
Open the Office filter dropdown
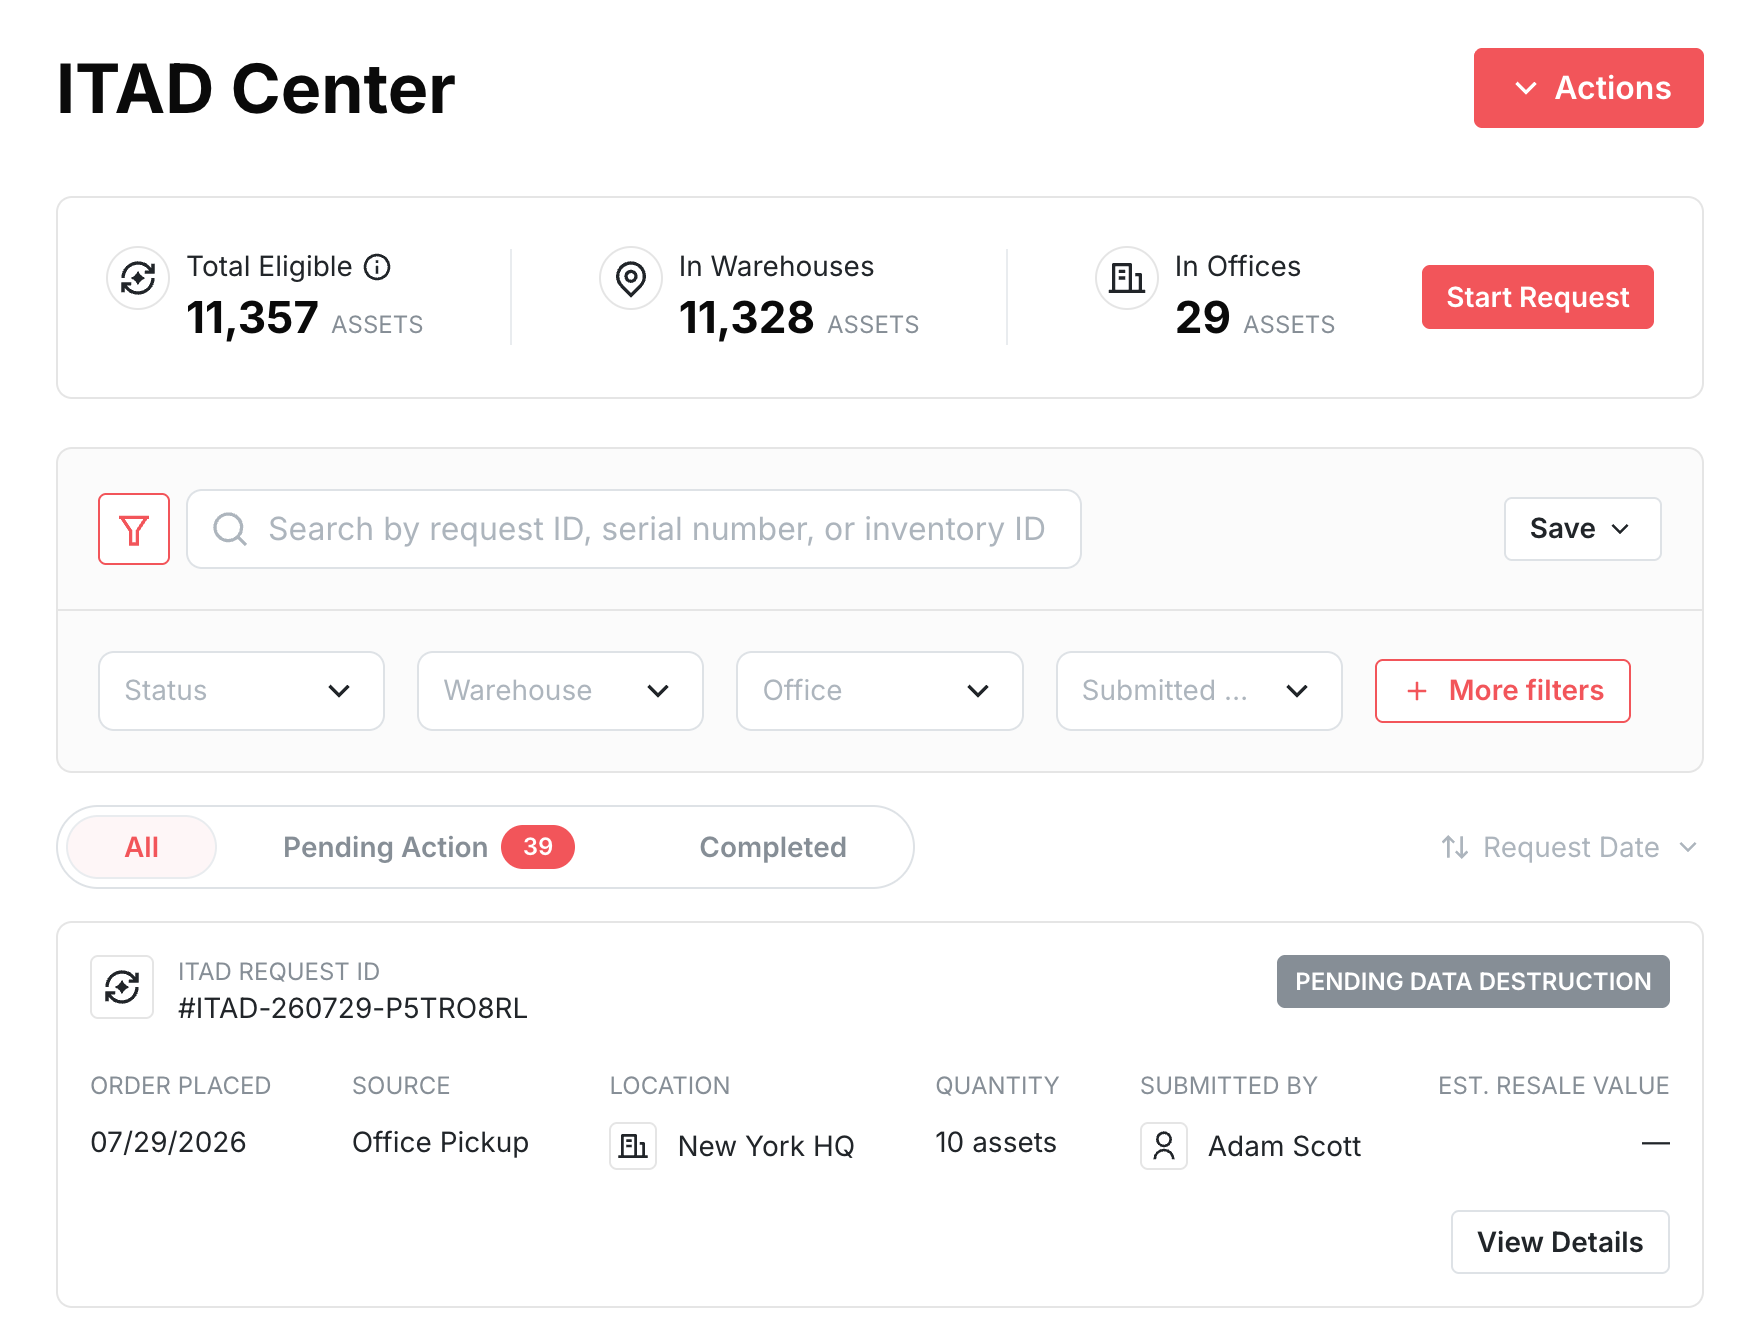point(880,691)
